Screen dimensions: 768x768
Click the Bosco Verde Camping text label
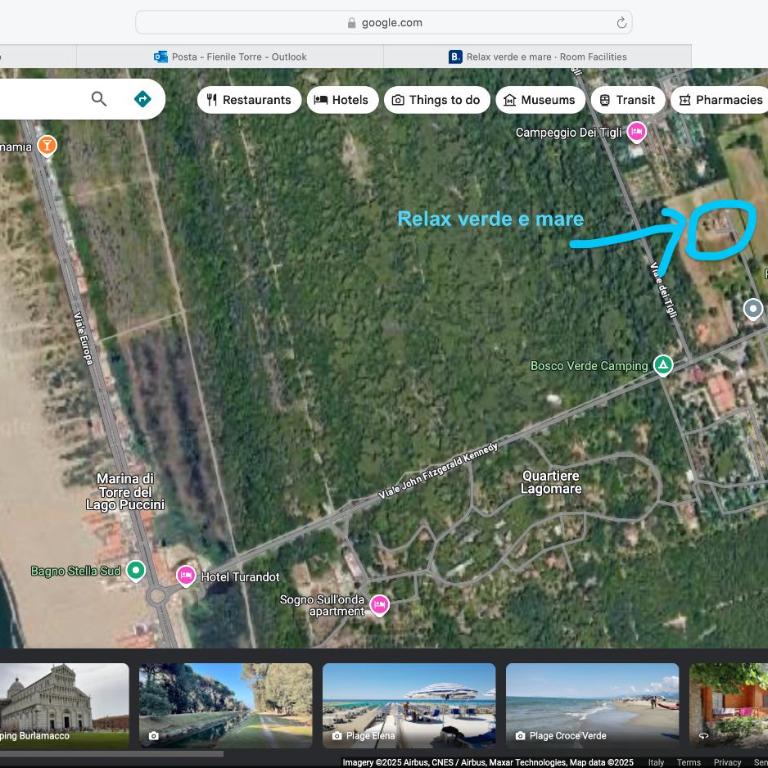589,366
